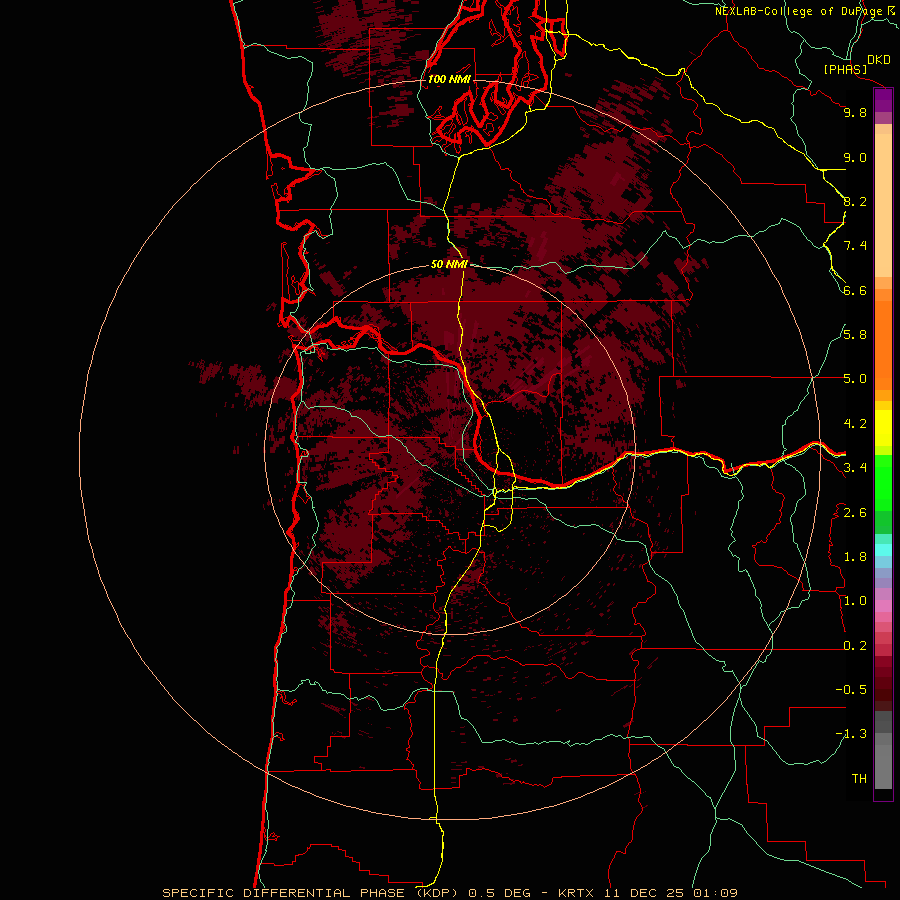Click SPECIFIC DIFFERENTIAL PHASE (KDP) caption text

(x=309, y=893)
